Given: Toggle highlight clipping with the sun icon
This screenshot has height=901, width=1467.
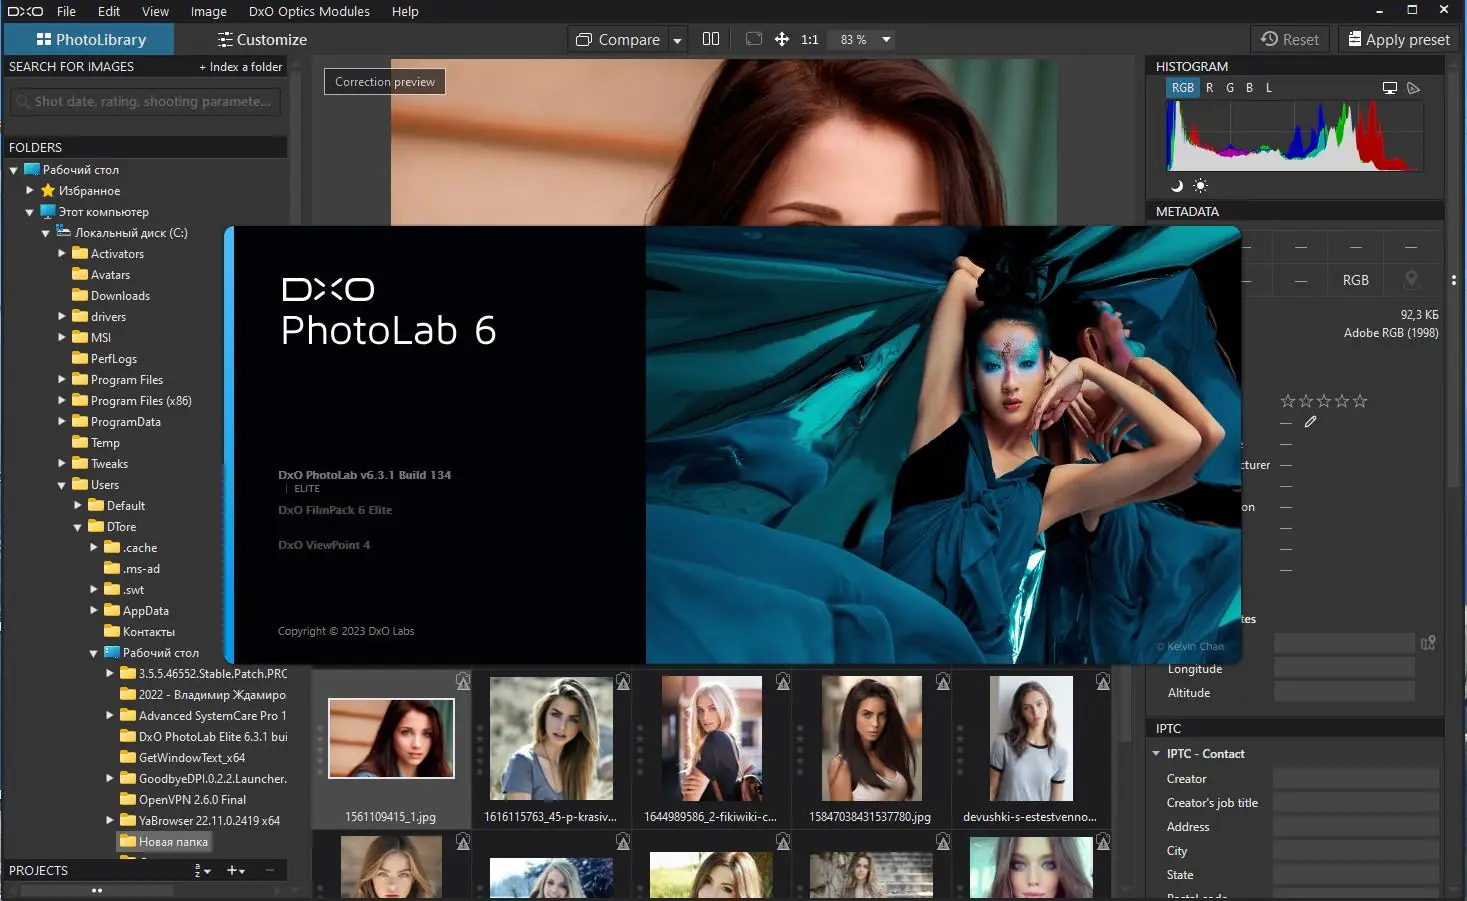Looking at the screenshot, I should click(x=1200, y=185).
